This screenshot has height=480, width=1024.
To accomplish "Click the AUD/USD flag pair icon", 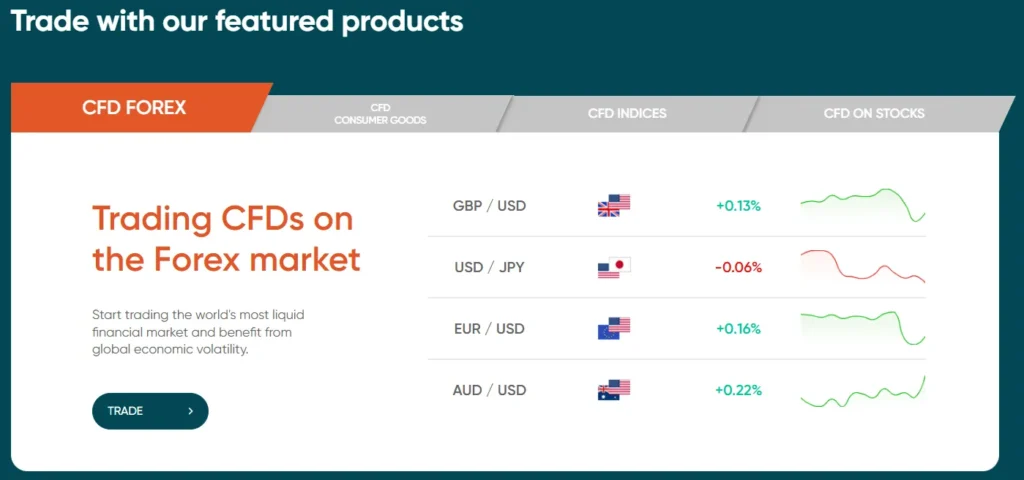I will 614,390.
